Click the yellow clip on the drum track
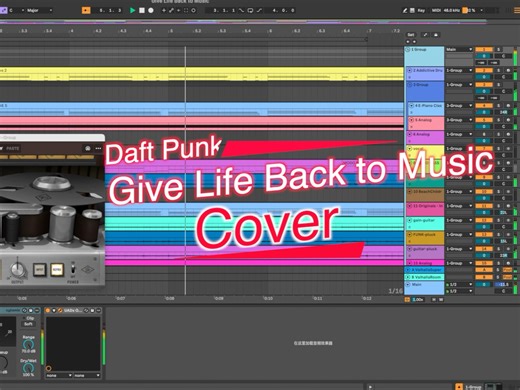Image resolution: width=520 pixels, height=390 pixels. tap(202, 74)
